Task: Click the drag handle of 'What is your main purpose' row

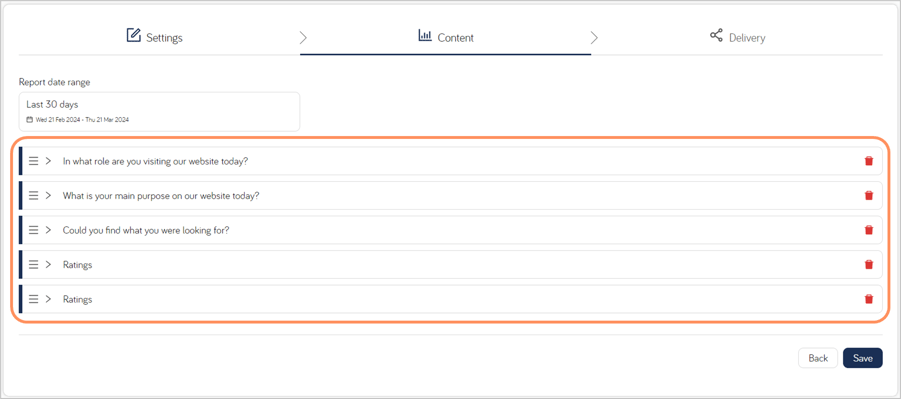Action: pyautogui.click(x=34, y=195)
